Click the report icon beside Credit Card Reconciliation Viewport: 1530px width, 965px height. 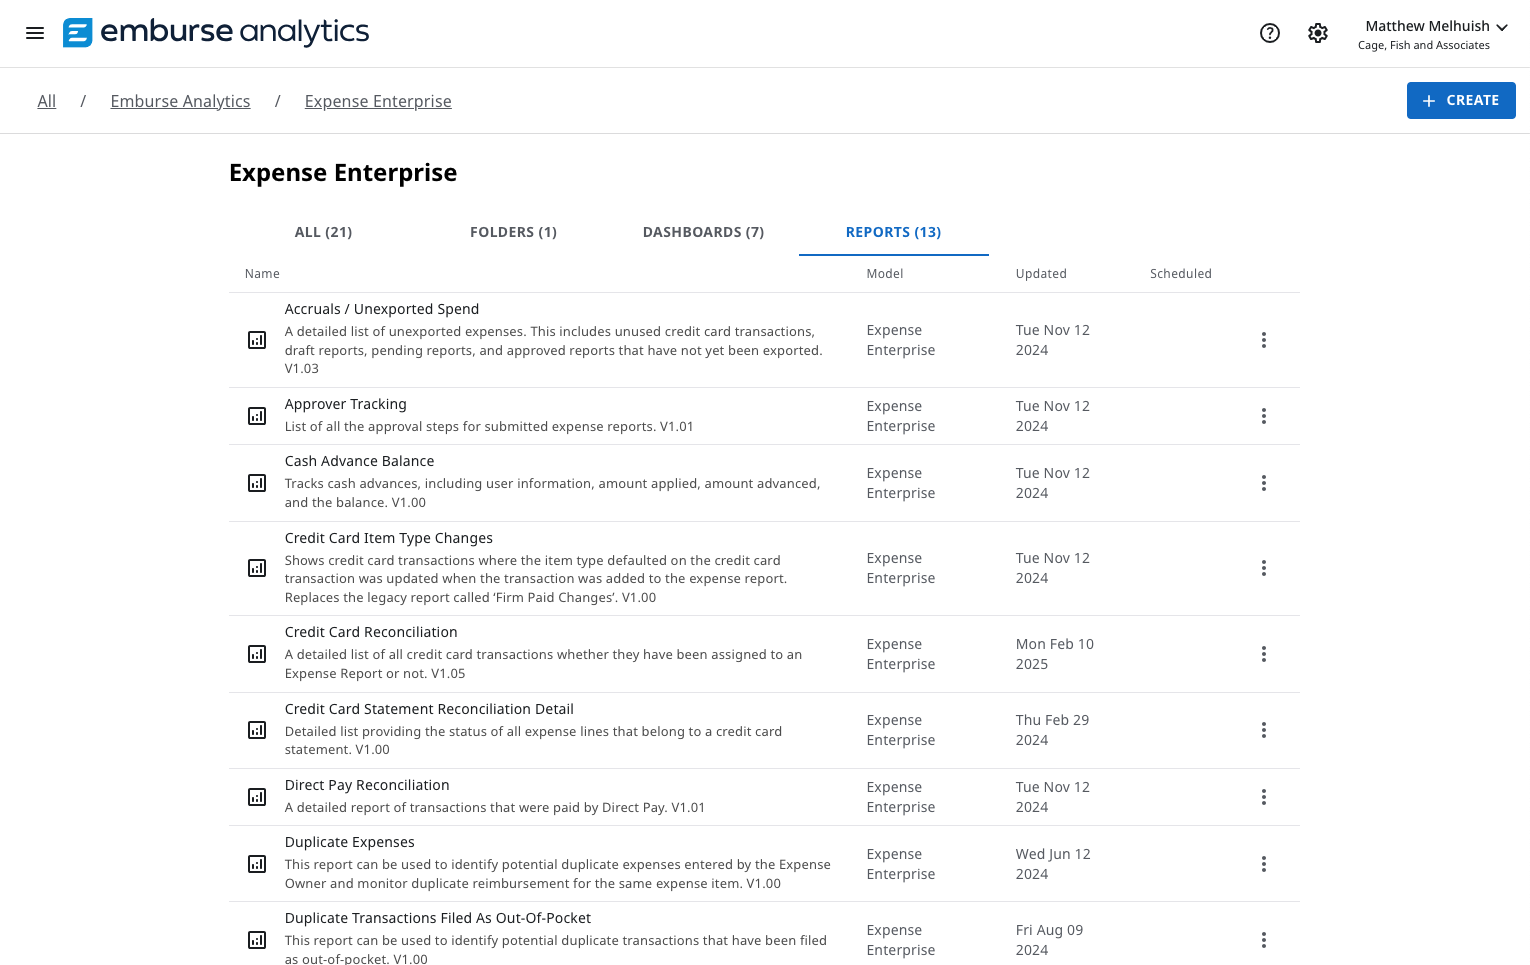(x=257, y=654)
